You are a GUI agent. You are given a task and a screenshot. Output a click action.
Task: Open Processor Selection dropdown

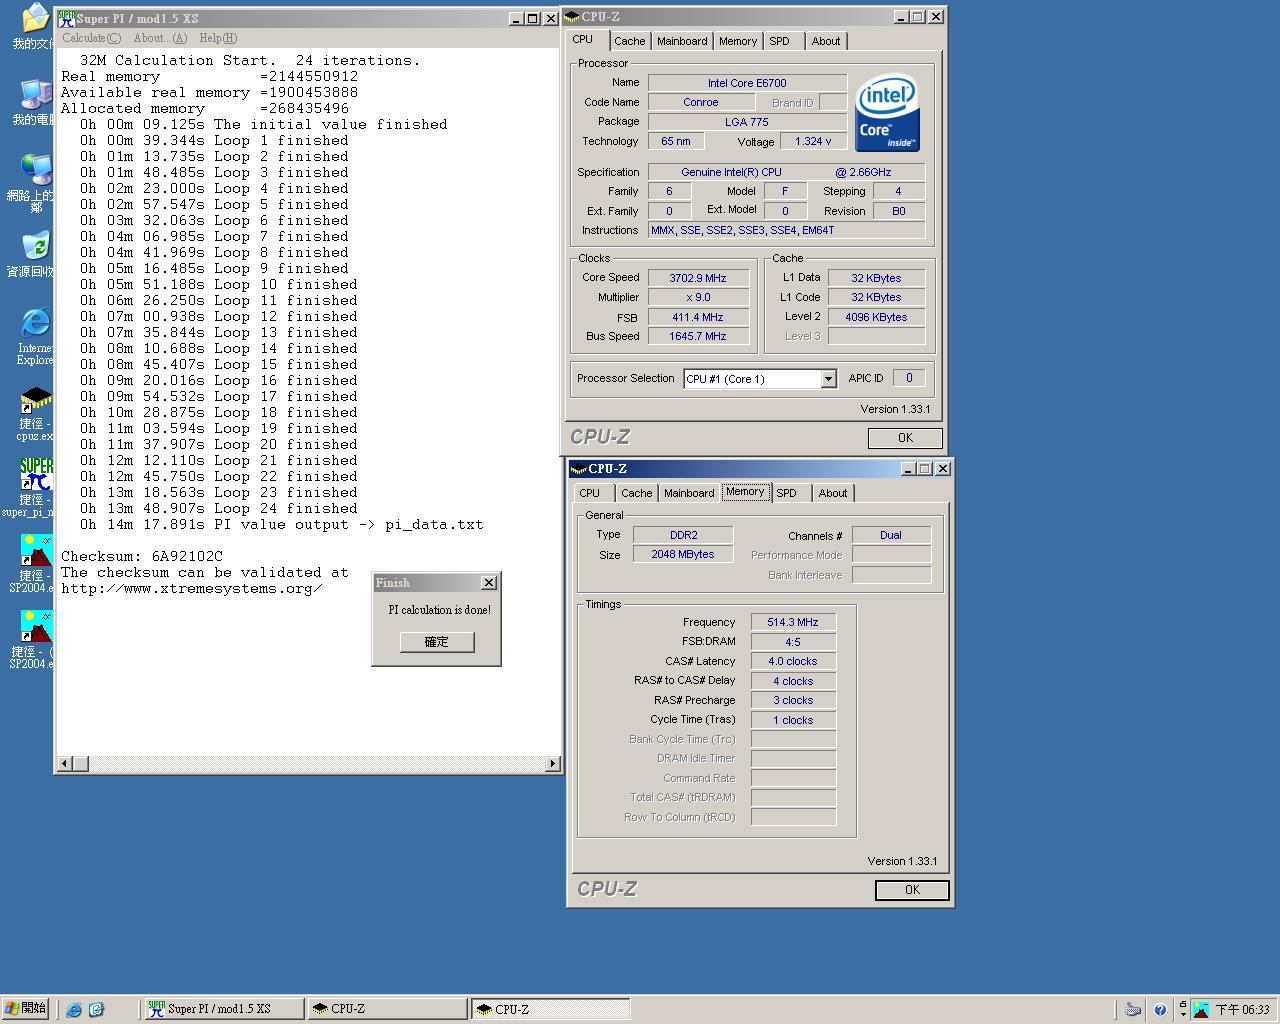(828, 379)
